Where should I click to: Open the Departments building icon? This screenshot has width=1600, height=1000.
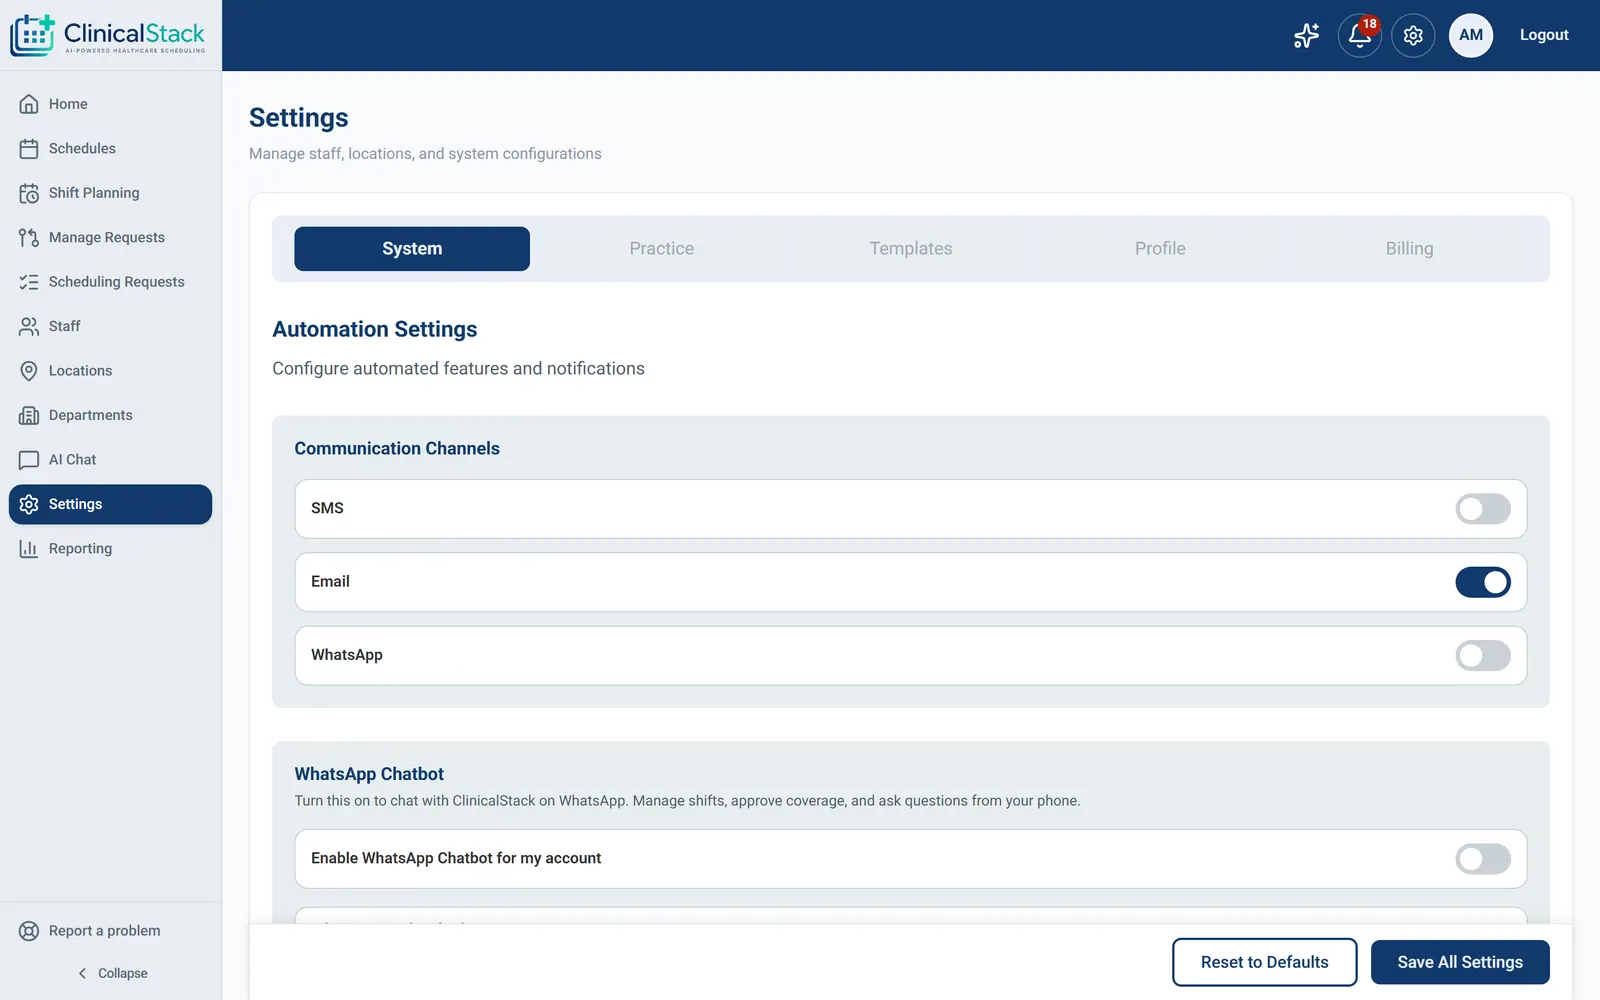(x=29, y=415)
